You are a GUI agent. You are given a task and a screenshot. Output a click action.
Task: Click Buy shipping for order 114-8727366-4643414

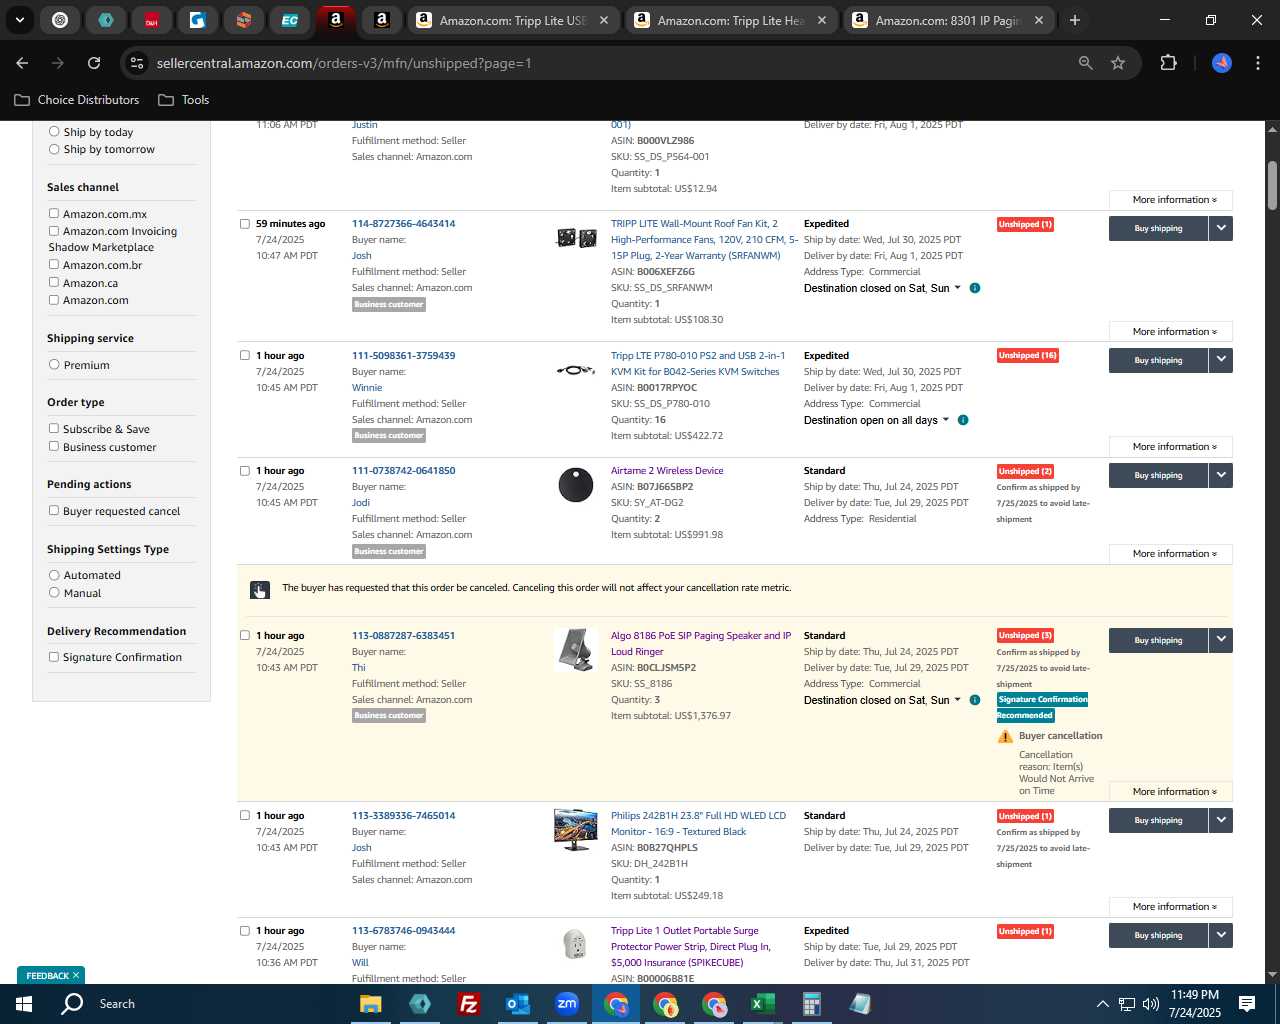1158,228
